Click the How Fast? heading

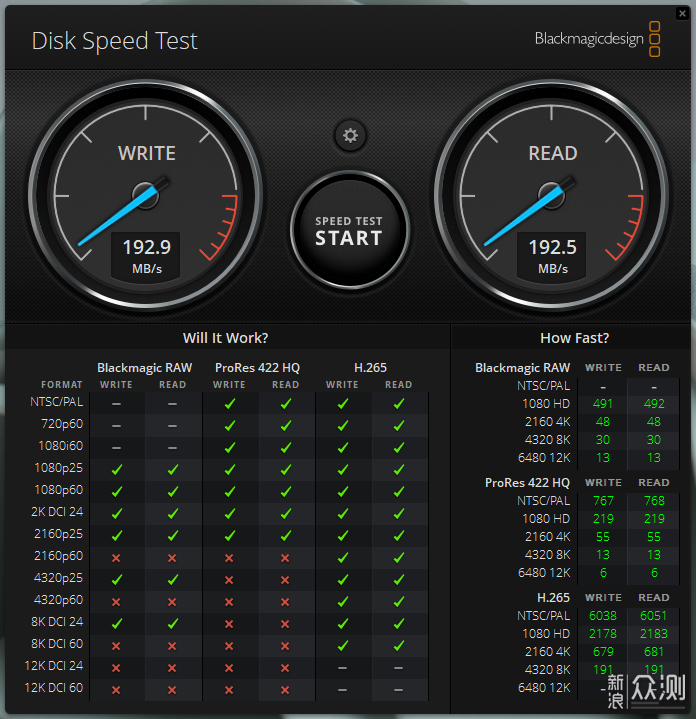[574, 338]
